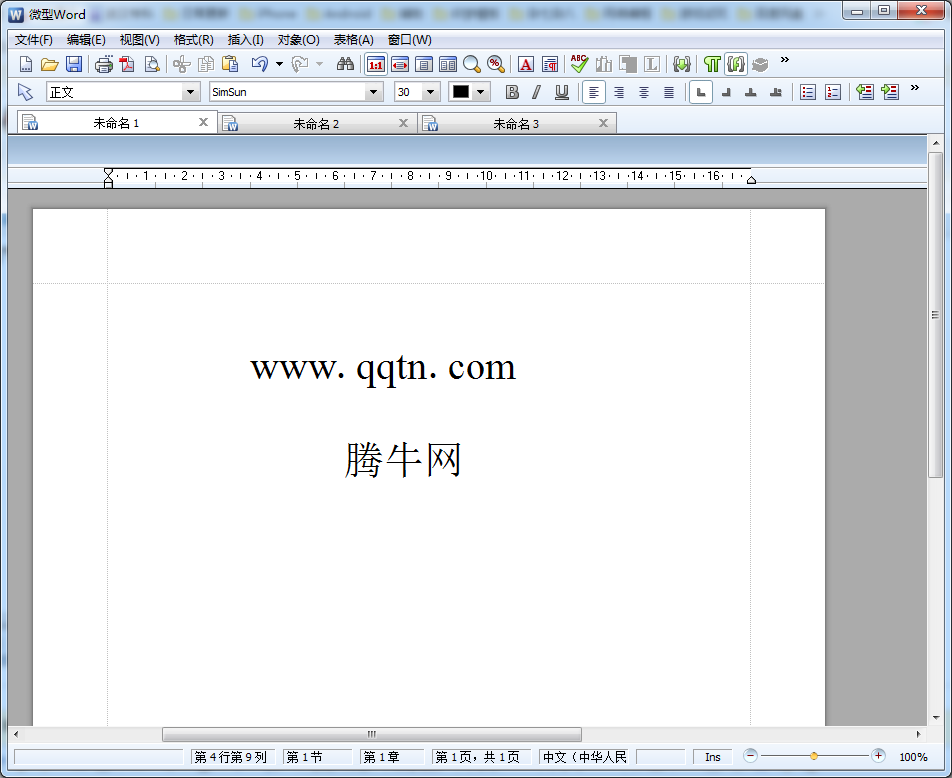The width and height of the screenshot is (952, 778).
Task: Click the binoculars Find icon
Action: (345, 65)
